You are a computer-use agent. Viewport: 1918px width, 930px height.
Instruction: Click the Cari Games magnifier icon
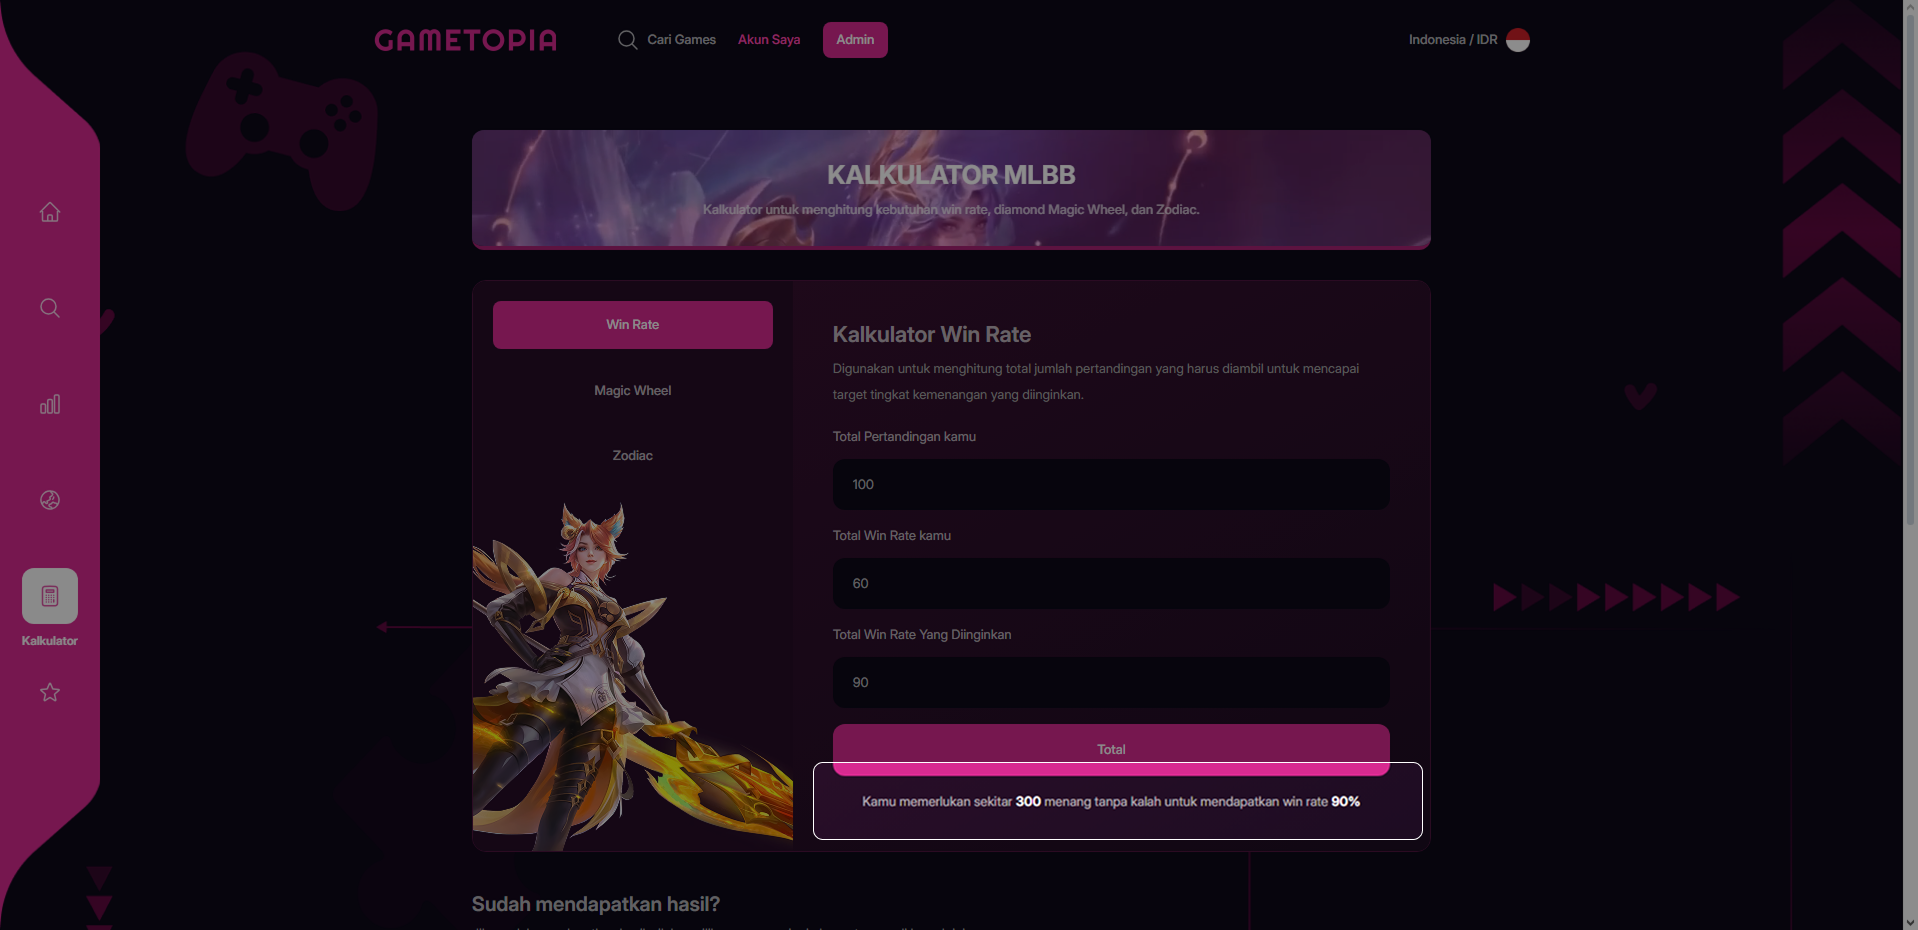pos(627,40)
